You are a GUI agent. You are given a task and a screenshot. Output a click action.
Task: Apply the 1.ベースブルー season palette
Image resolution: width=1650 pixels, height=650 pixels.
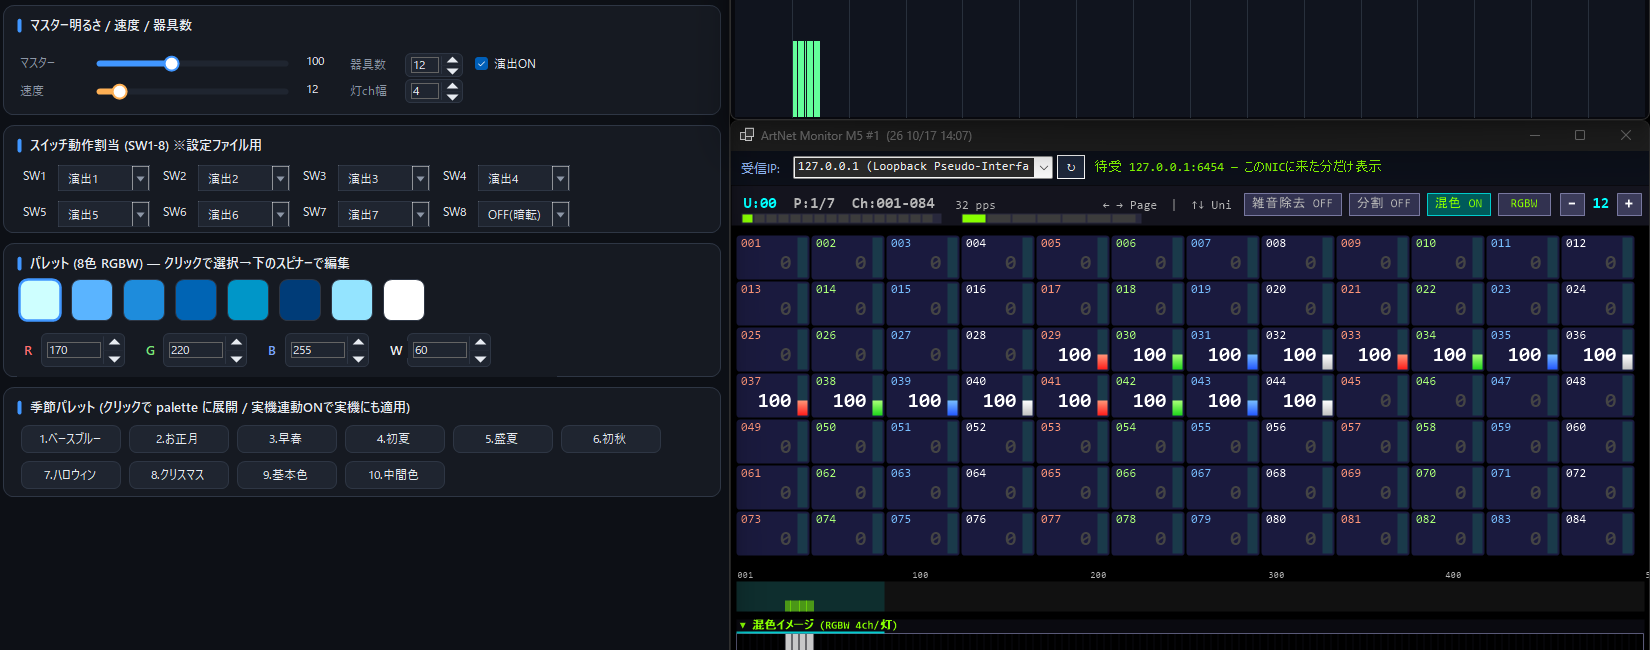pyautogui.click(x=71, y=438)
